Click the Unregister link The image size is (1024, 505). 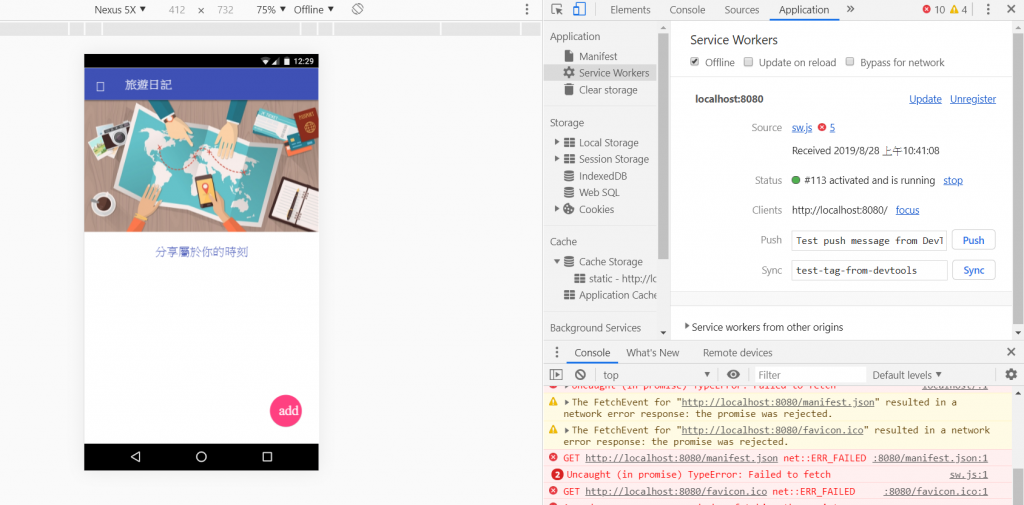point(972,99)
